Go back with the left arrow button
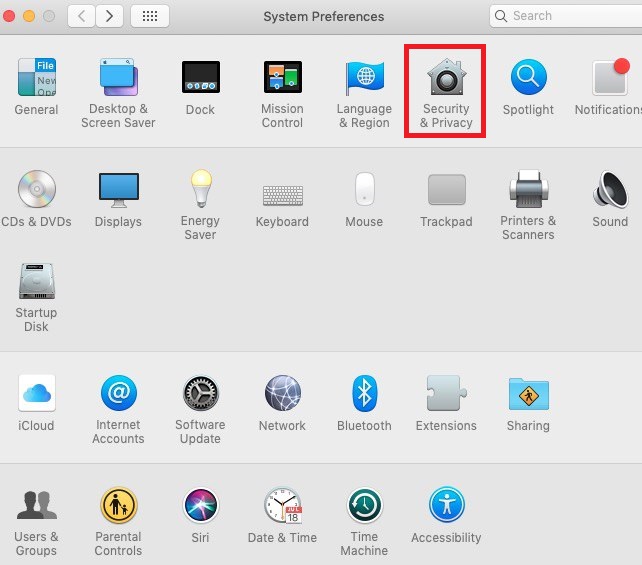 [81, 16]
